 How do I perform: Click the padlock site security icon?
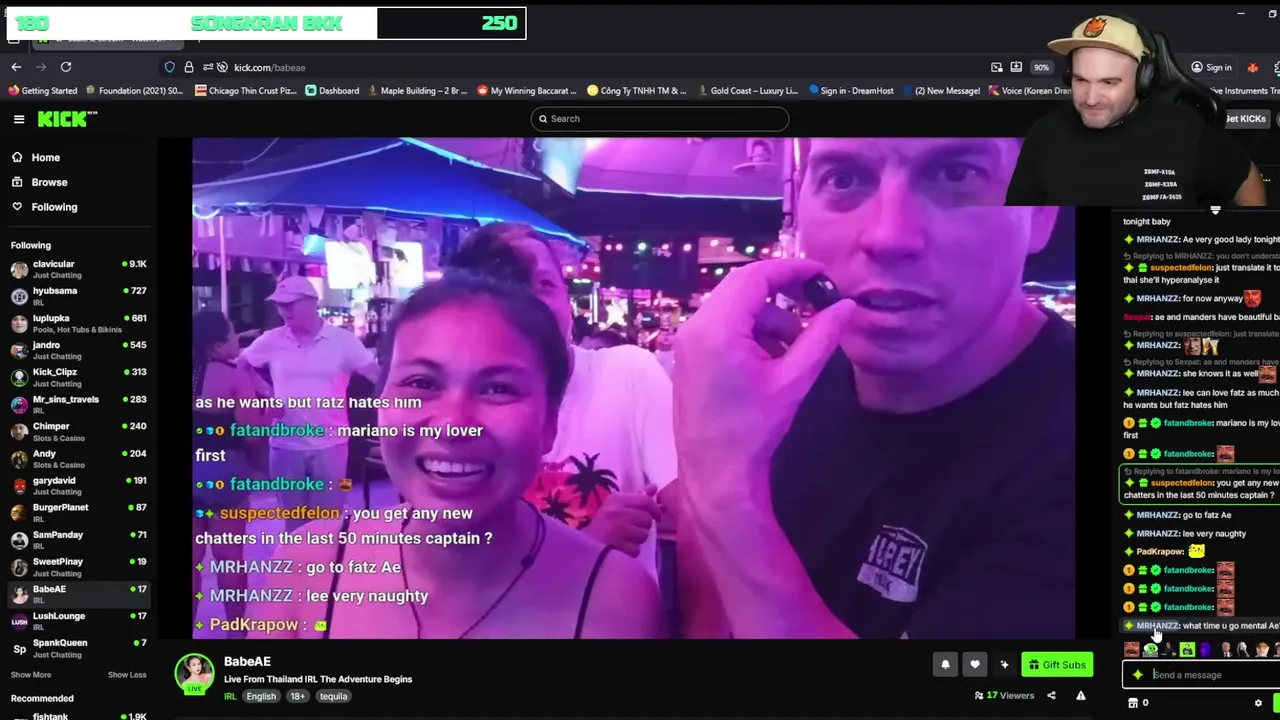click(189, 67)
